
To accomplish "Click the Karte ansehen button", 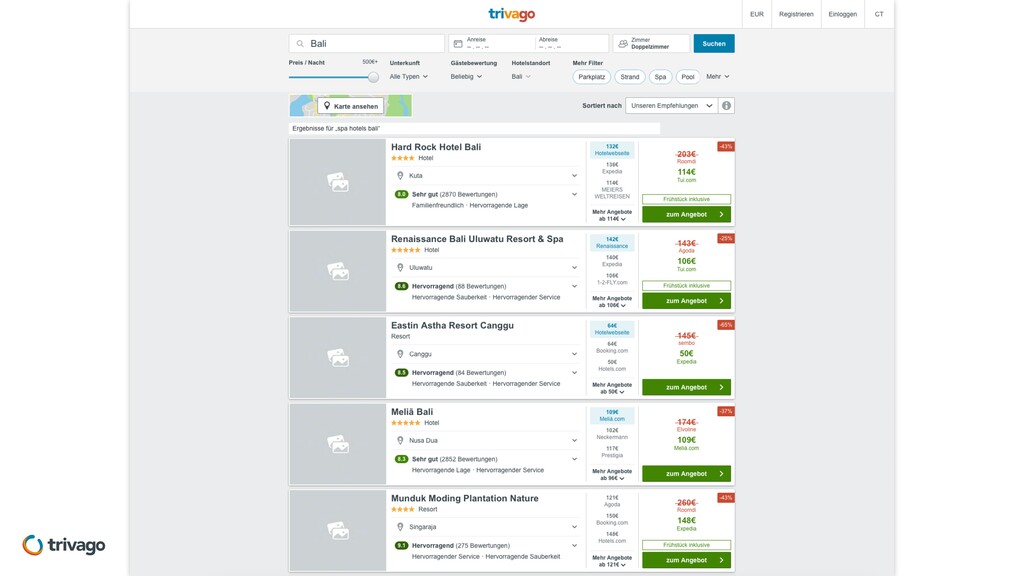I will coord(351,106).
